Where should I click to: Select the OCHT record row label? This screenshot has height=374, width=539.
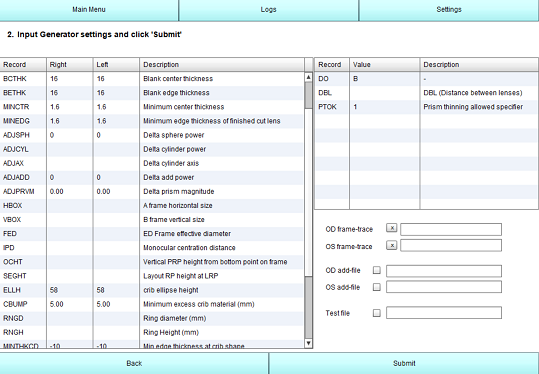tap(13, 262)
